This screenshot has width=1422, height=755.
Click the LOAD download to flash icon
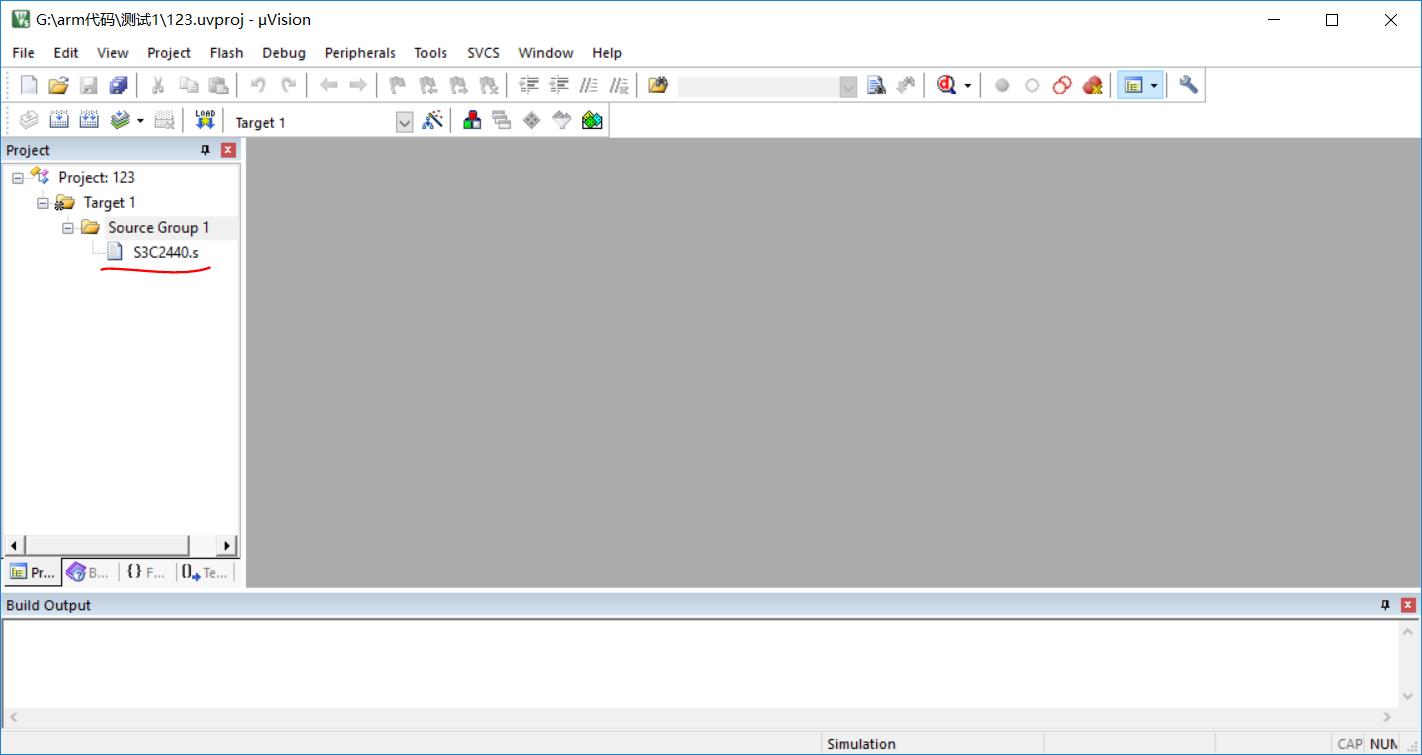[205, 121]
